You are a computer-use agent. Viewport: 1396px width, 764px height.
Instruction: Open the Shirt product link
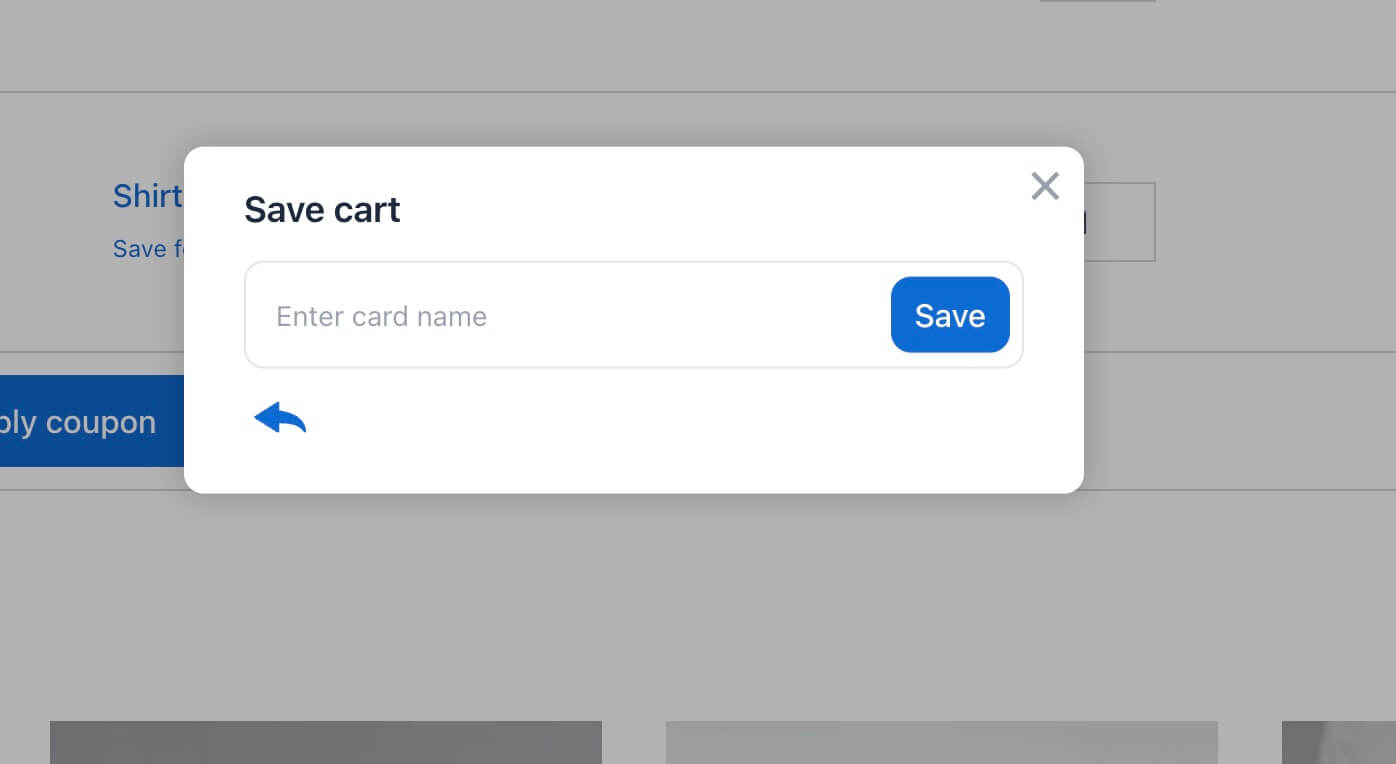[x=147, y=196]
